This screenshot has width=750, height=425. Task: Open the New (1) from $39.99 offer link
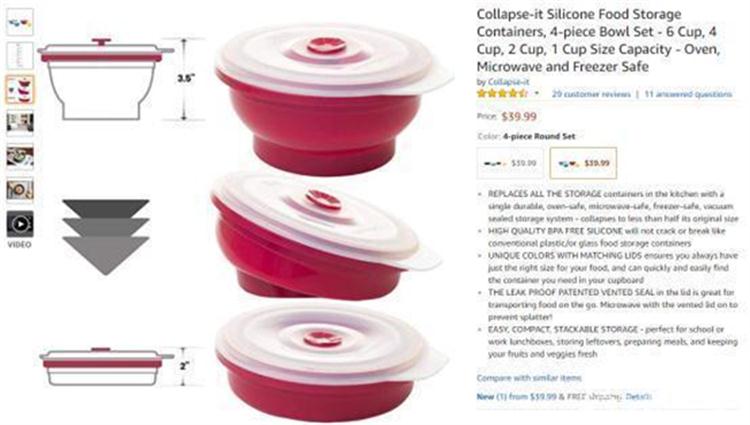tap(517, 396)
